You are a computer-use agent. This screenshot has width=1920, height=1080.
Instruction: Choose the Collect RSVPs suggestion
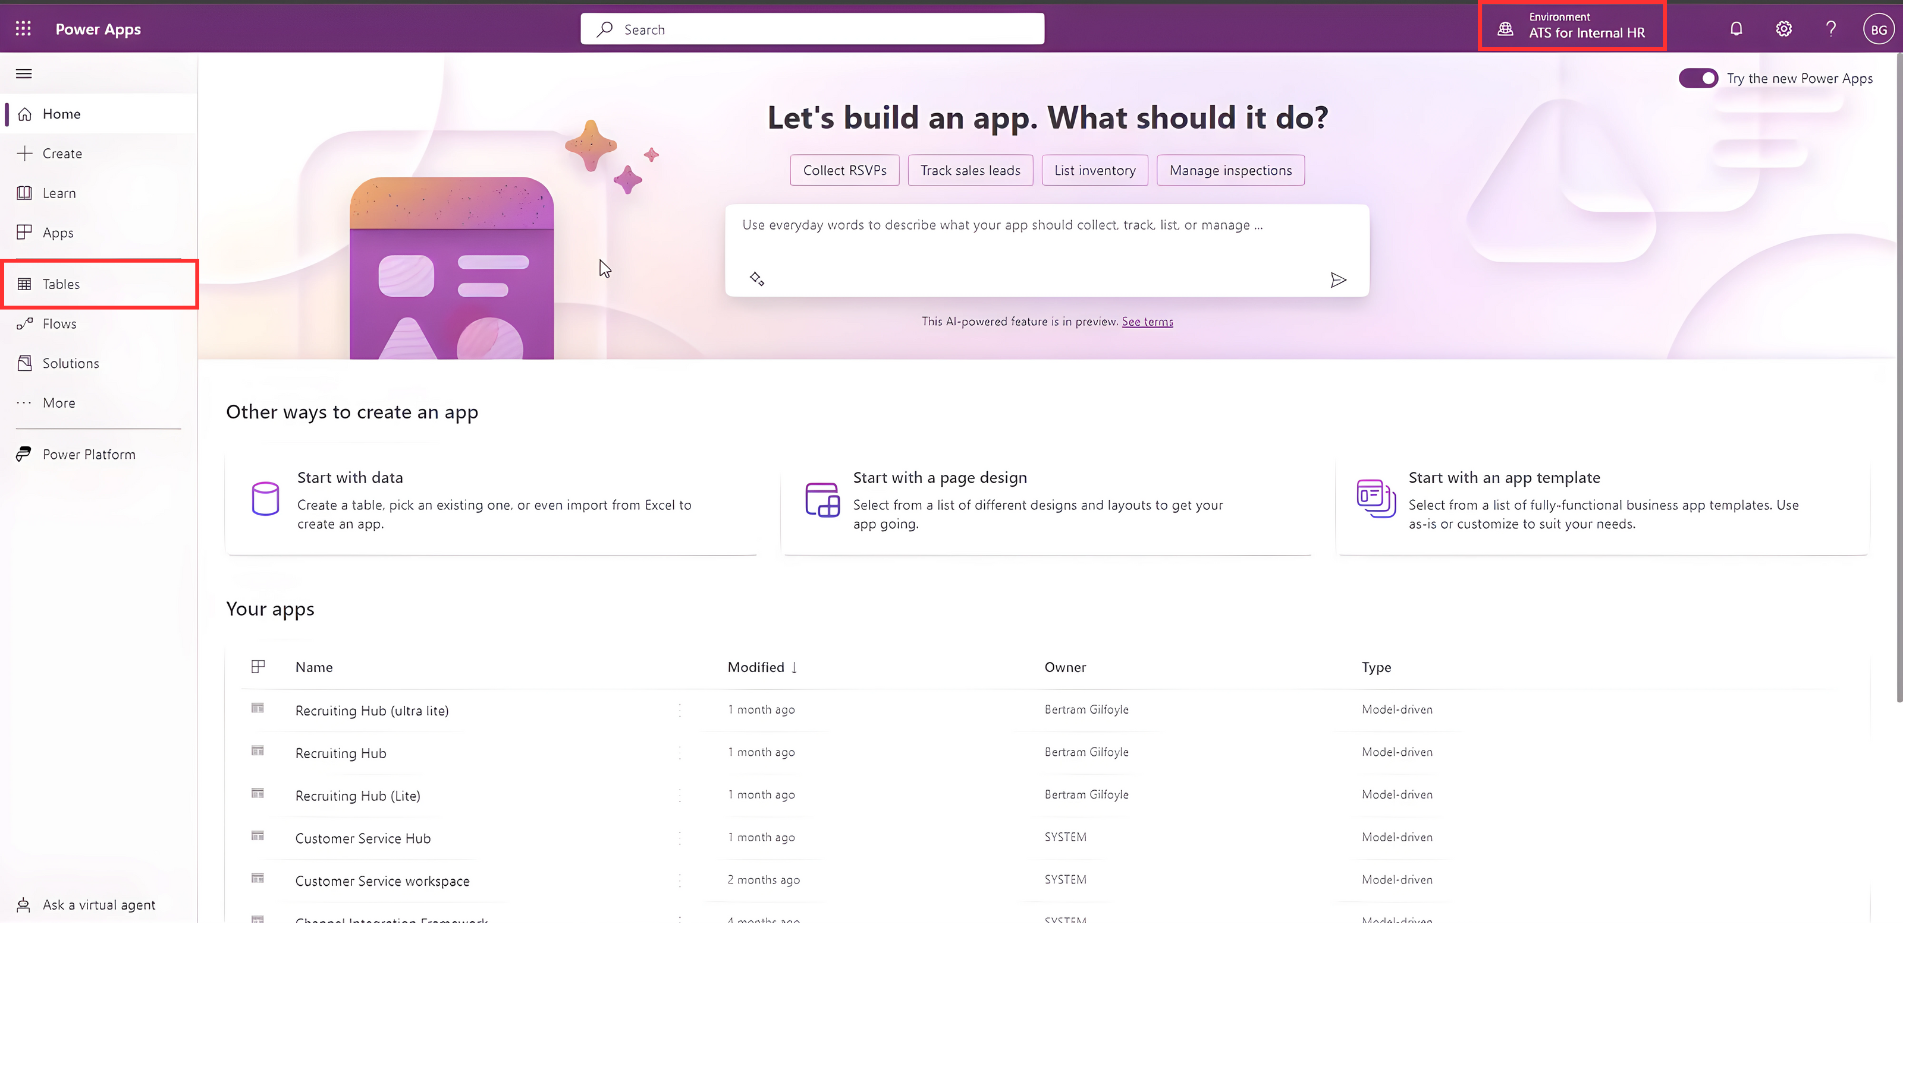click(x=845, y=170)
